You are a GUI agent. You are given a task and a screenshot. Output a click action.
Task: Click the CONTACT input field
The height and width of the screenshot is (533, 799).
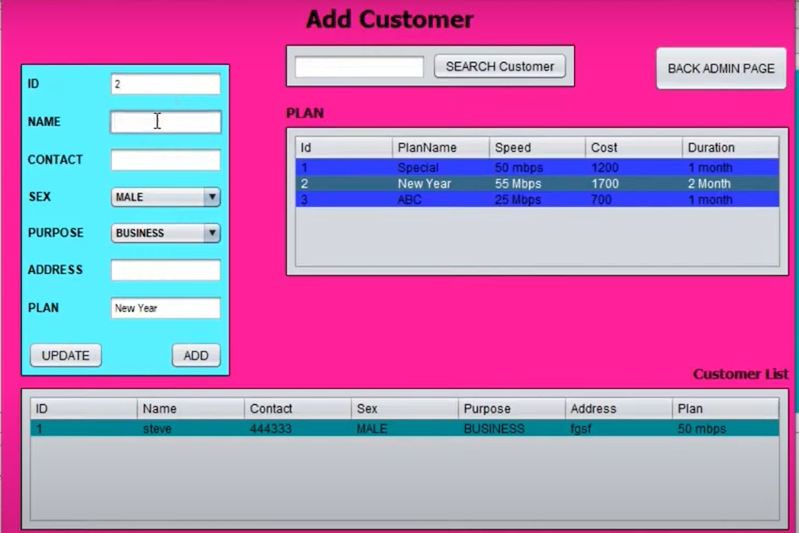point(166,160)
